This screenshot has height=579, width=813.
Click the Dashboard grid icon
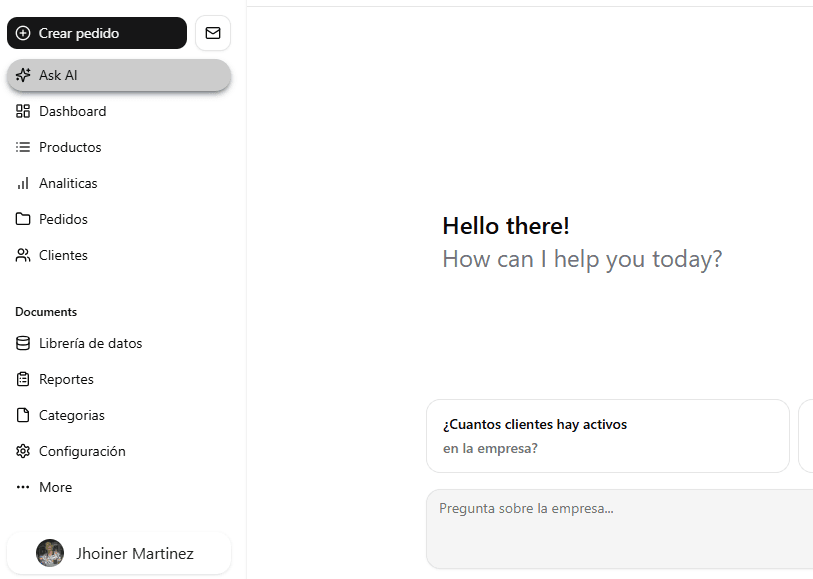[23, 111]
